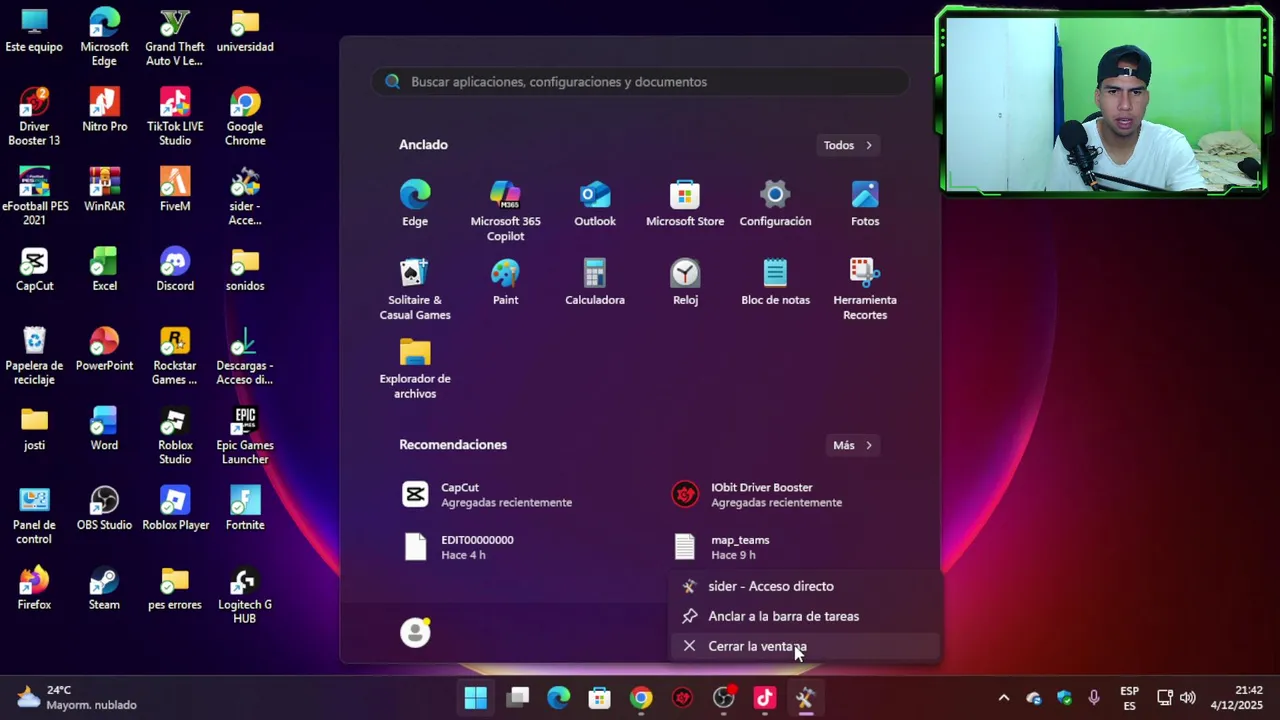Select the Word desktop shortcut
This screenshot has height=720, width=1280.
pyautogui.click(x=104, y=430)
